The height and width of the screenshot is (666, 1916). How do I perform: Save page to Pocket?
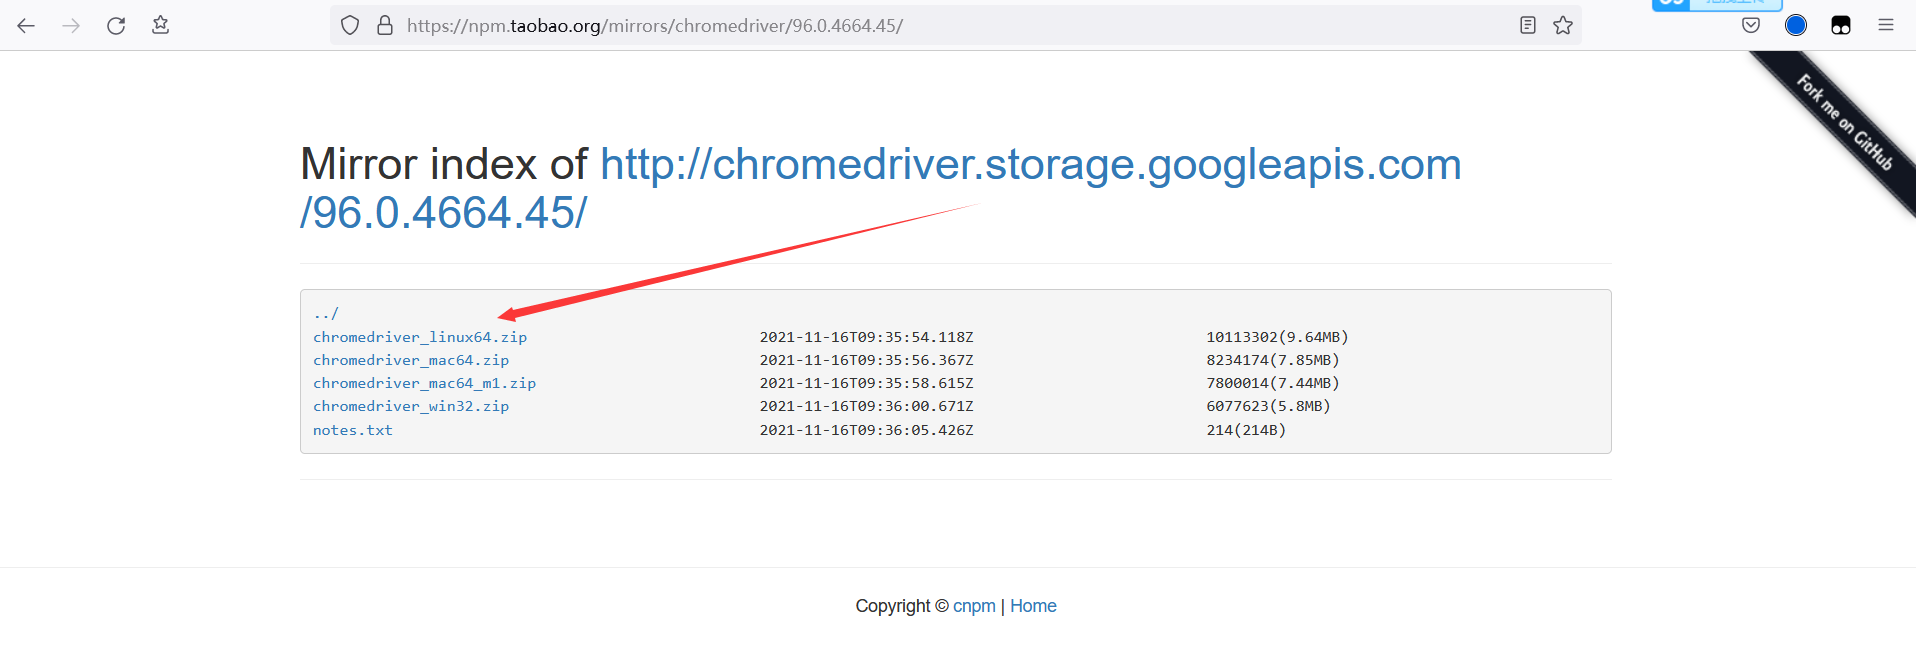[1751, 26]
